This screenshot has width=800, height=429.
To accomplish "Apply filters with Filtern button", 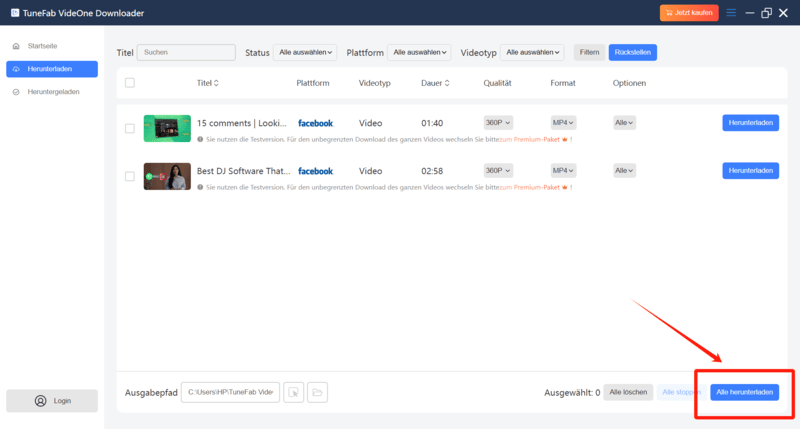I will click(x=589, y=52).
